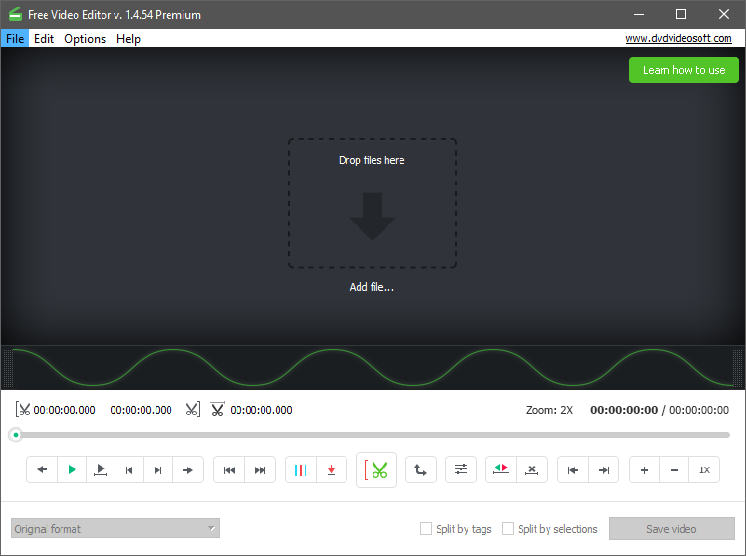Step backward with left arrow button
The width and height of the screenshot is (746, 556).
[42, 470]
